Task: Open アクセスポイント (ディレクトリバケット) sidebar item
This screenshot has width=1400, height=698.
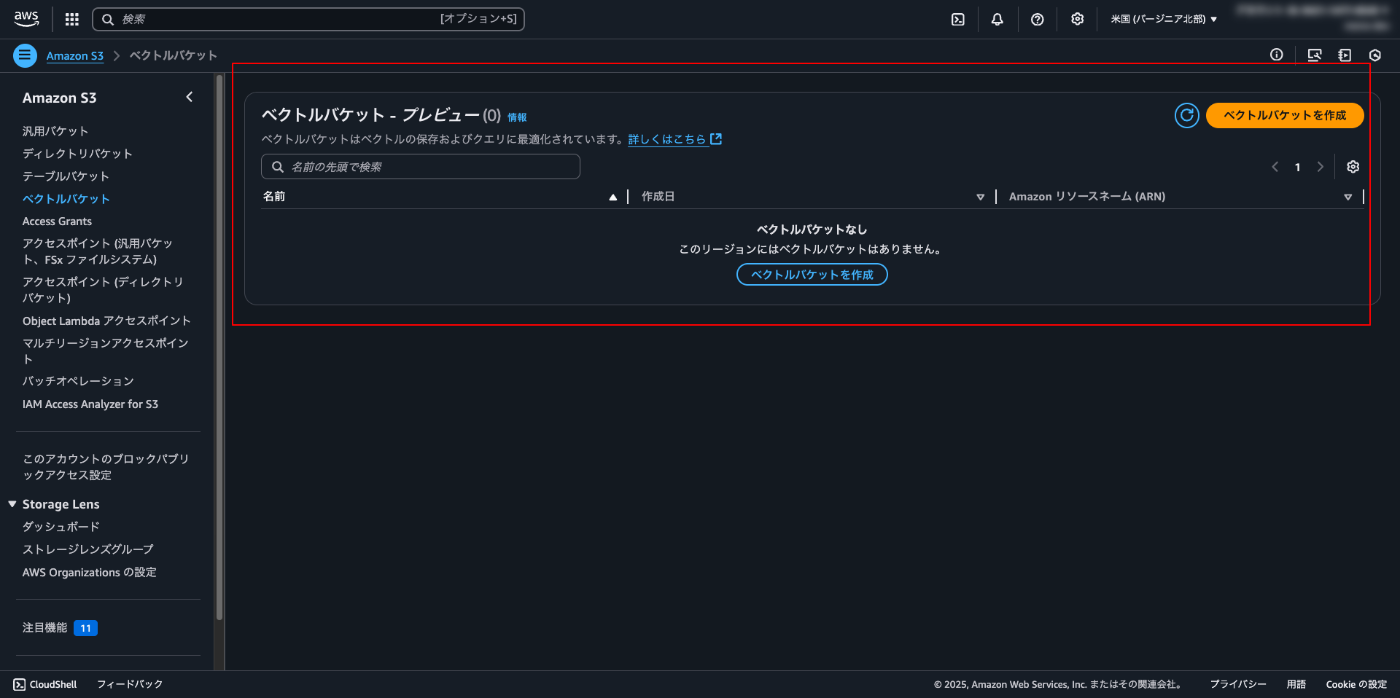Action: tap(103, 290)
